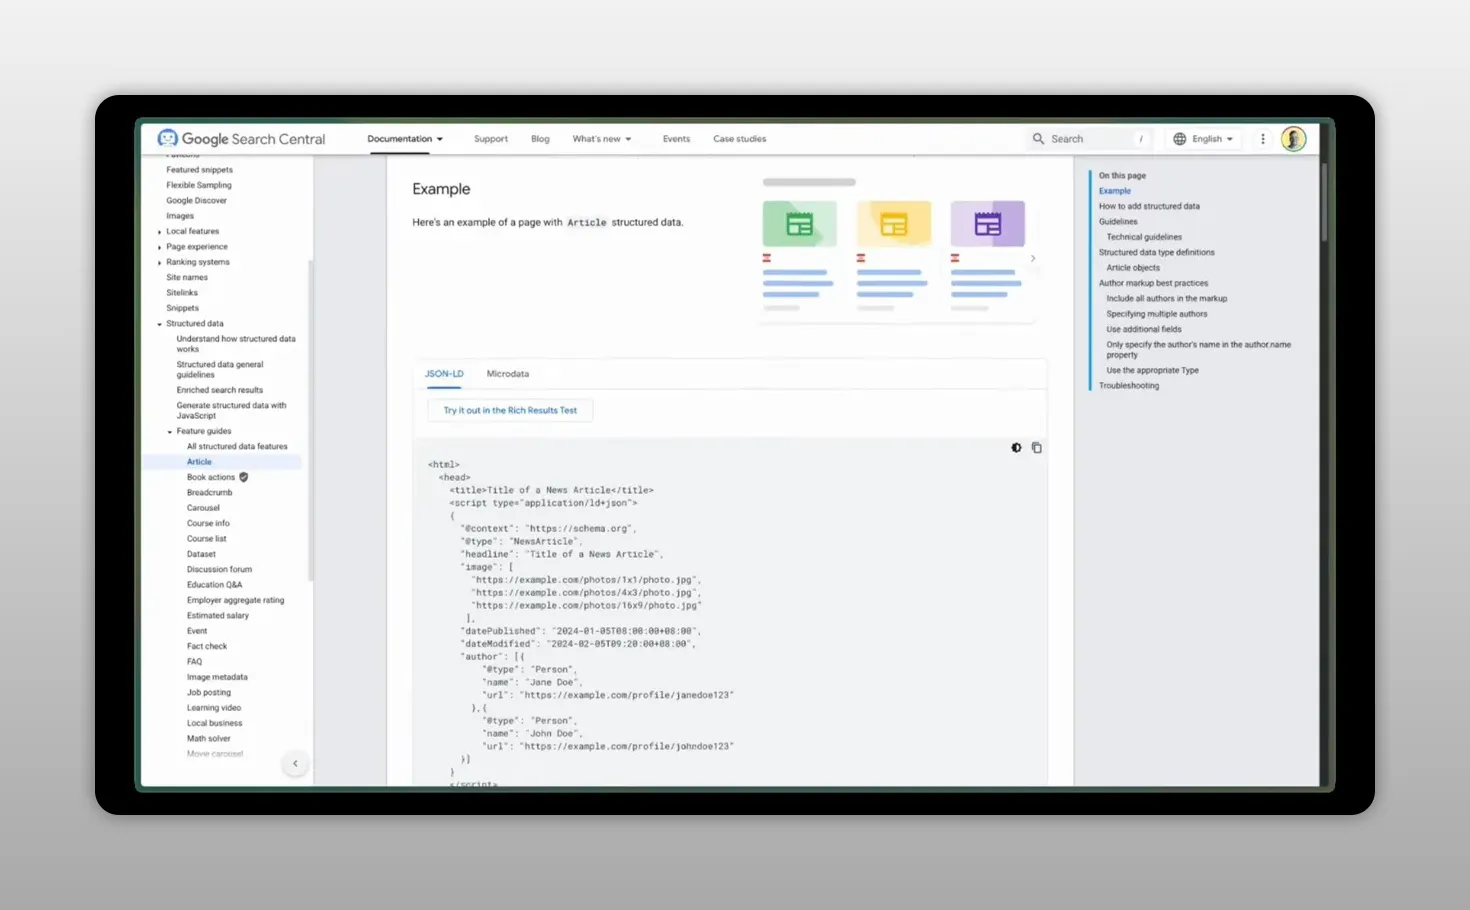Viewport: 1470px width, 910px height.
Task: Open Featured snippets in sidebar
Action: [200, 170]
